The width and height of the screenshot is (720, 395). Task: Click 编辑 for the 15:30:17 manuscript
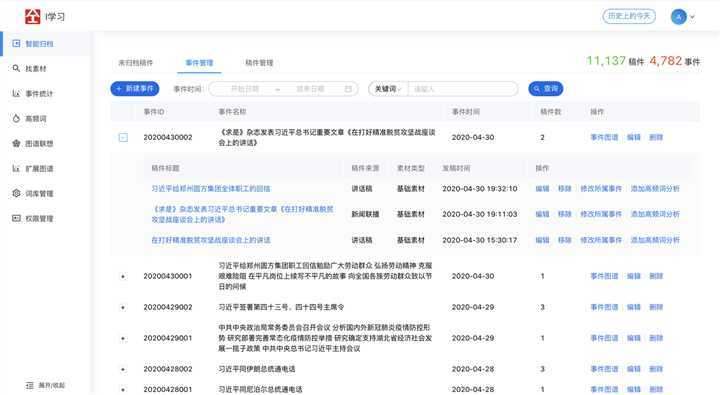(x=542, y=240)
